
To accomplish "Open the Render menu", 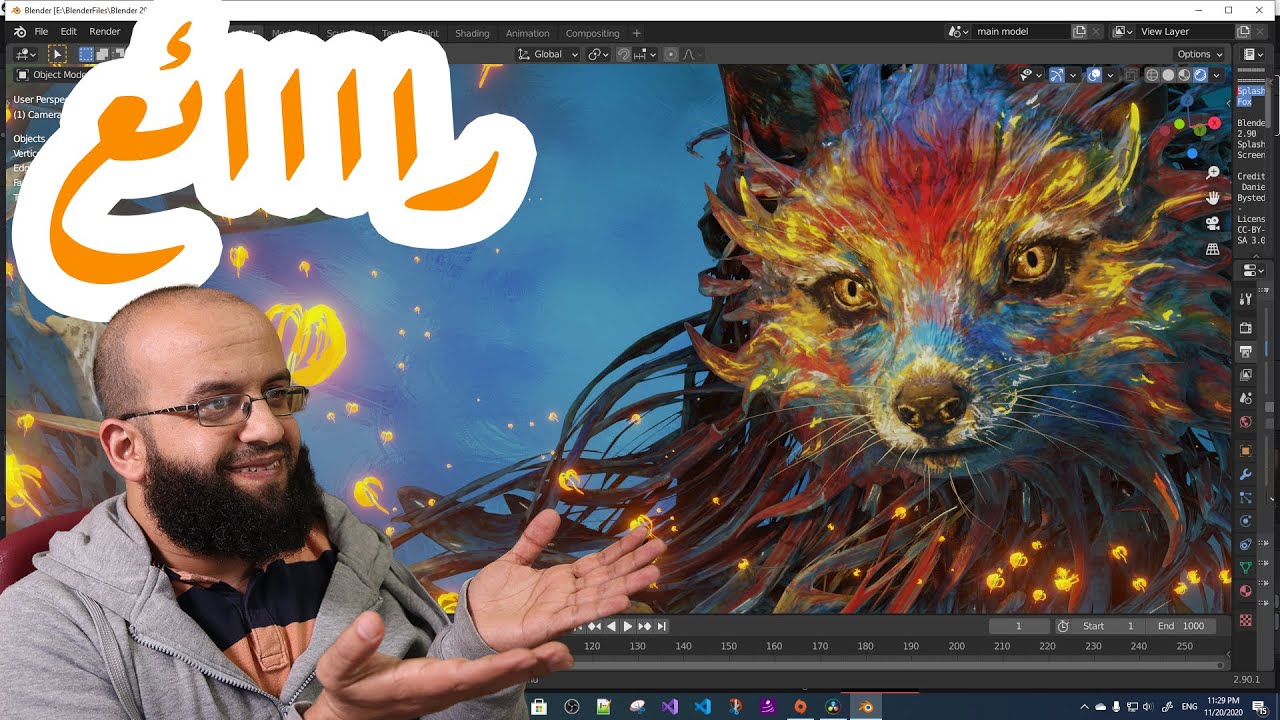I will [105, 32].
